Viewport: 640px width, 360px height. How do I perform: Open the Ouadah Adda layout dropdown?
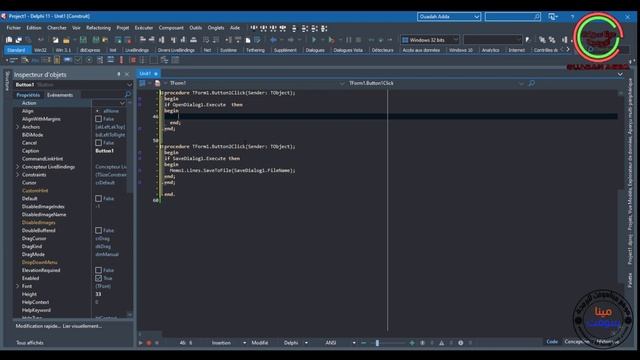[476, 16]
